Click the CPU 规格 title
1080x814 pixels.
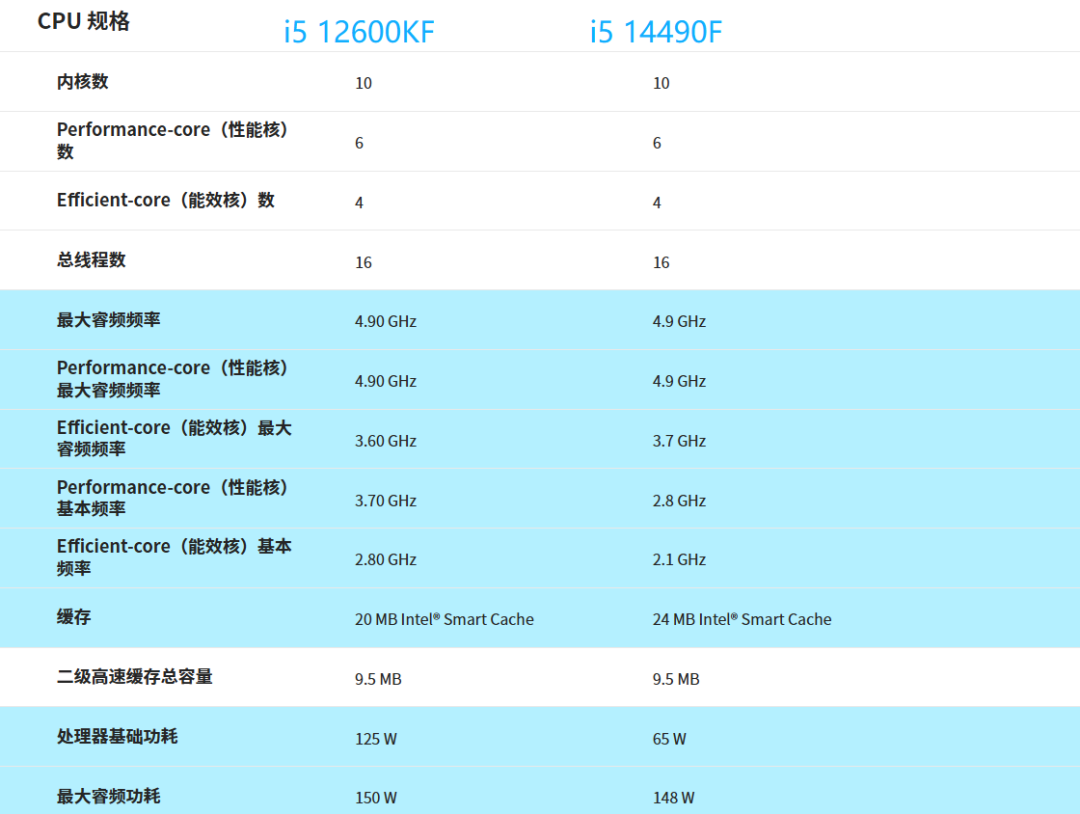click(x=83, y=21)
